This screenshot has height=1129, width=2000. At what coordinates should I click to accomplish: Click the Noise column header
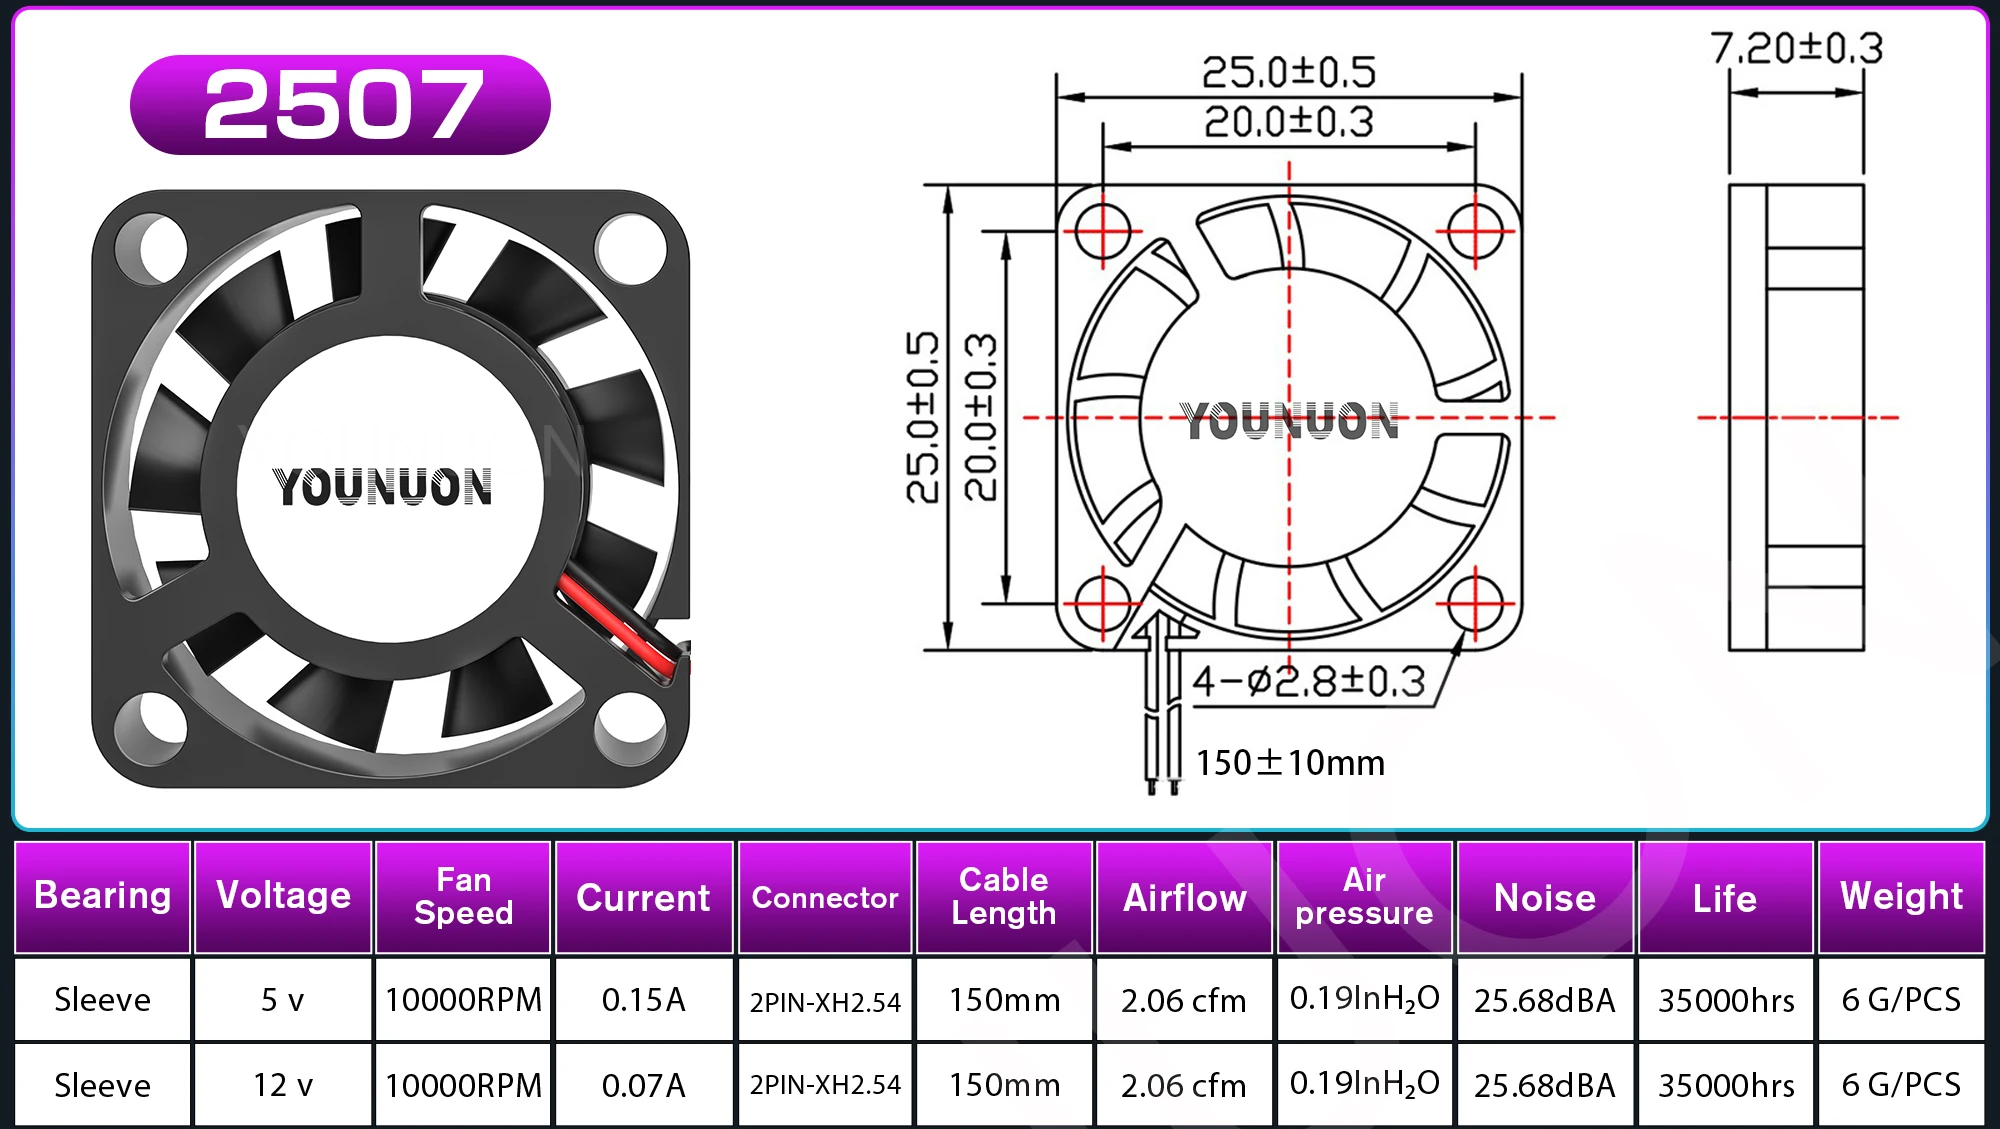click(x=1544, y=897)
